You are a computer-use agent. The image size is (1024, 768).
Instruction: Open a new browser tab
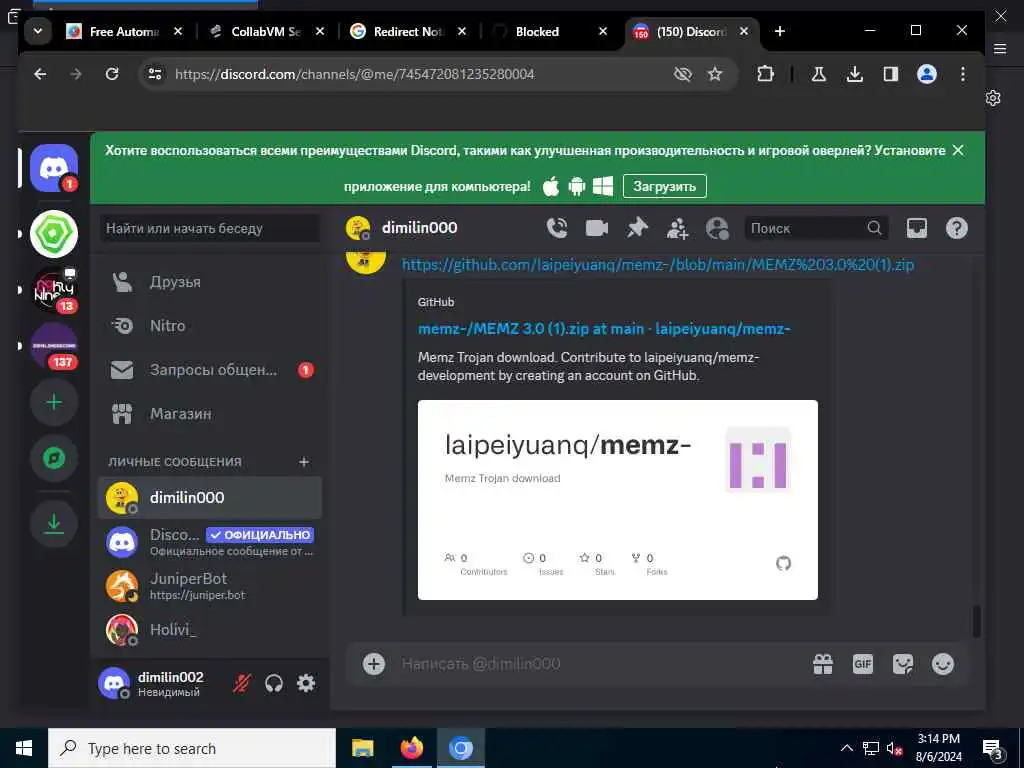780,31
